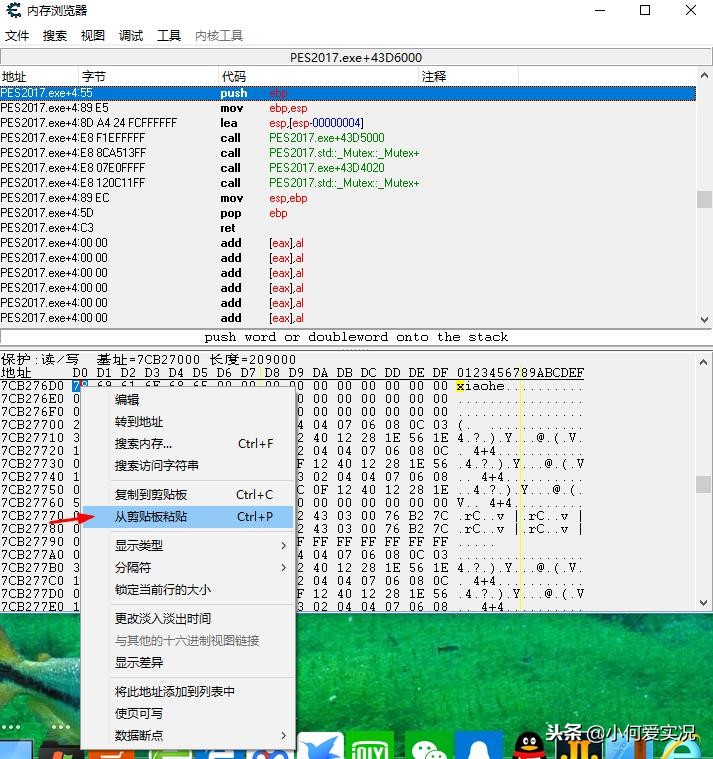Click the 字节 column header
Image resolution: width=713 pixels, height=759 pixels.
click(x=94, y=77)
